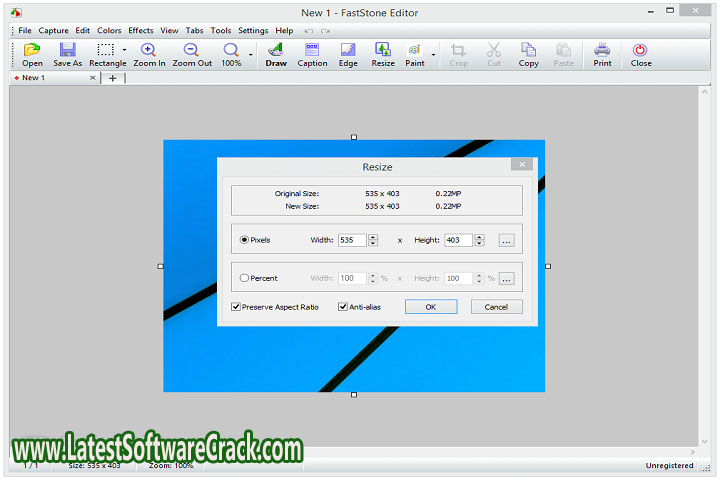Expand the Paint dropdown arrow
Screen dimensions: 720x480
coord(433,55)
